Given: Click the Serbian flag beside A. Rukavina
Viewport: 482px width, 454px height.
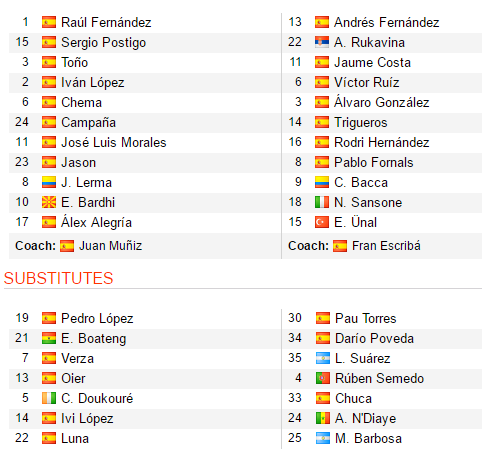Looking at the screenshot, I should point(322,42).
